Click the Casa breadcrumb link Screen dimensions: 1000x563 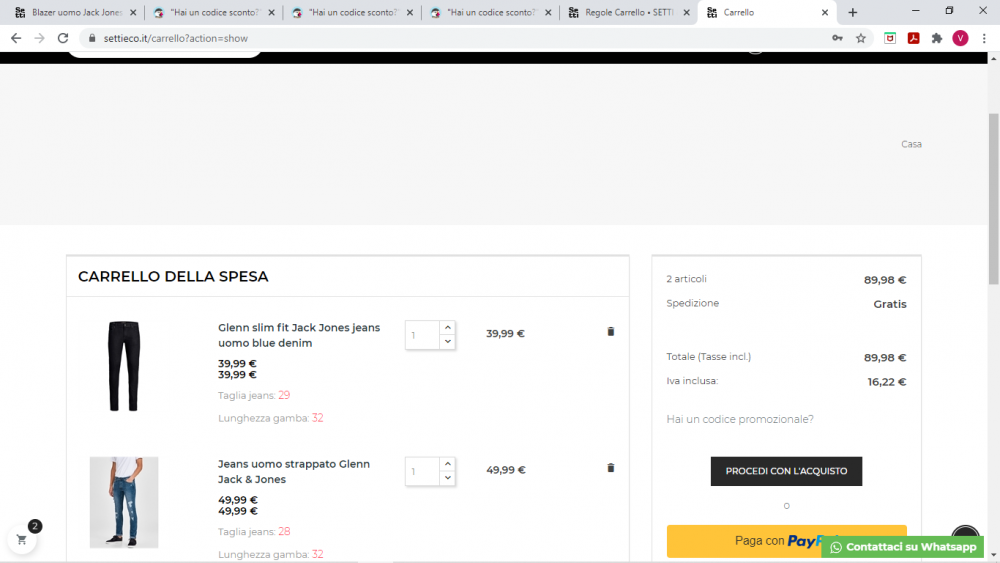pyautogui.click(x=911, y=144)
